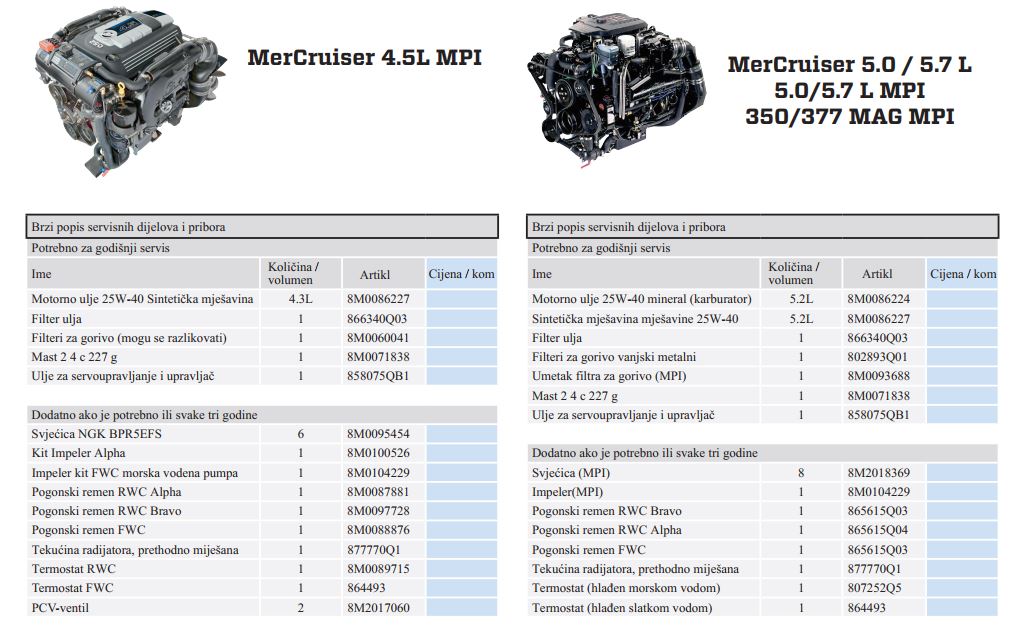Screen dimensions: 1015x639
Task: Click 'Kit Impeler Alpha' row name
Action: coord(78,453)
